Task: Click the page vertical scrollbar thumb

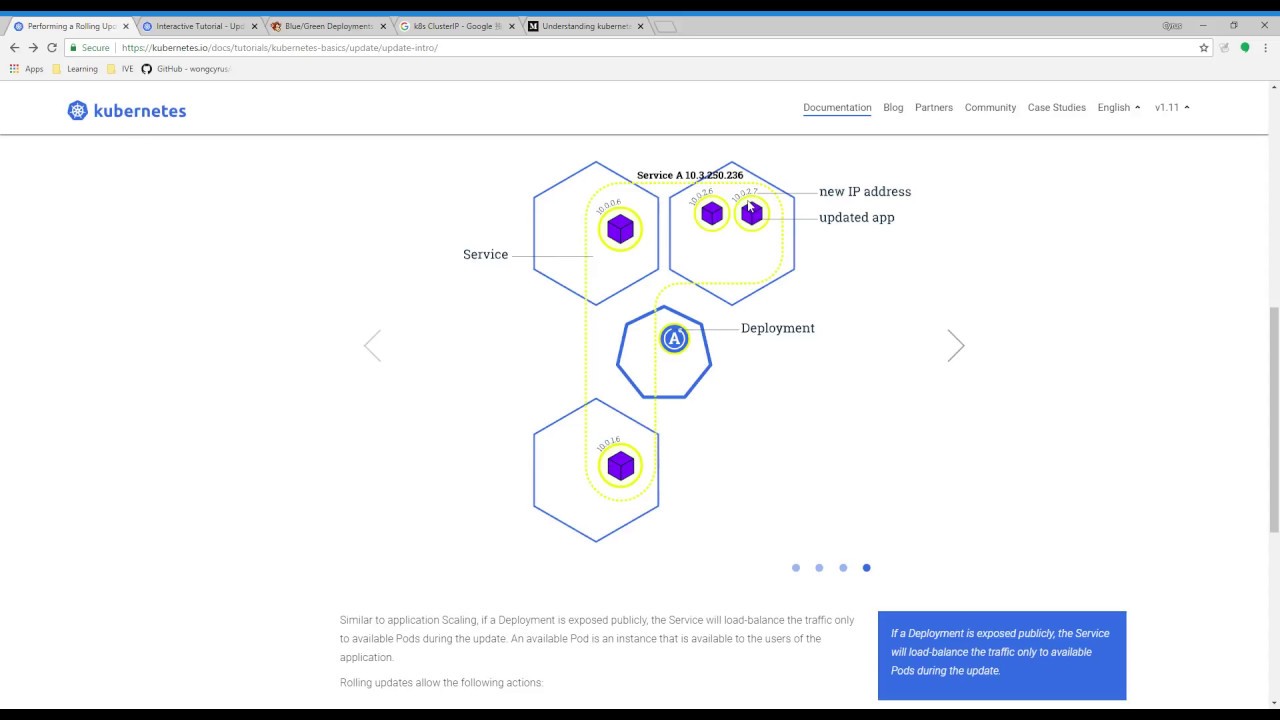Action: tap(1273, 420)
